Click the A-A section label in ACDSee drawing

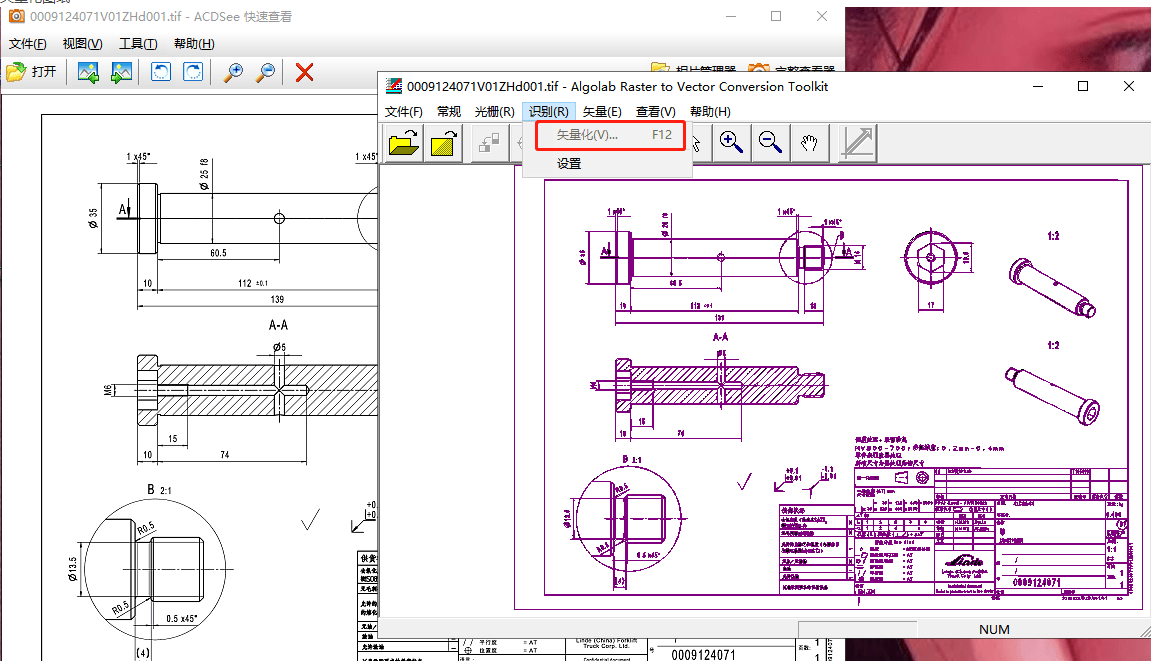[x=278, y=325]
